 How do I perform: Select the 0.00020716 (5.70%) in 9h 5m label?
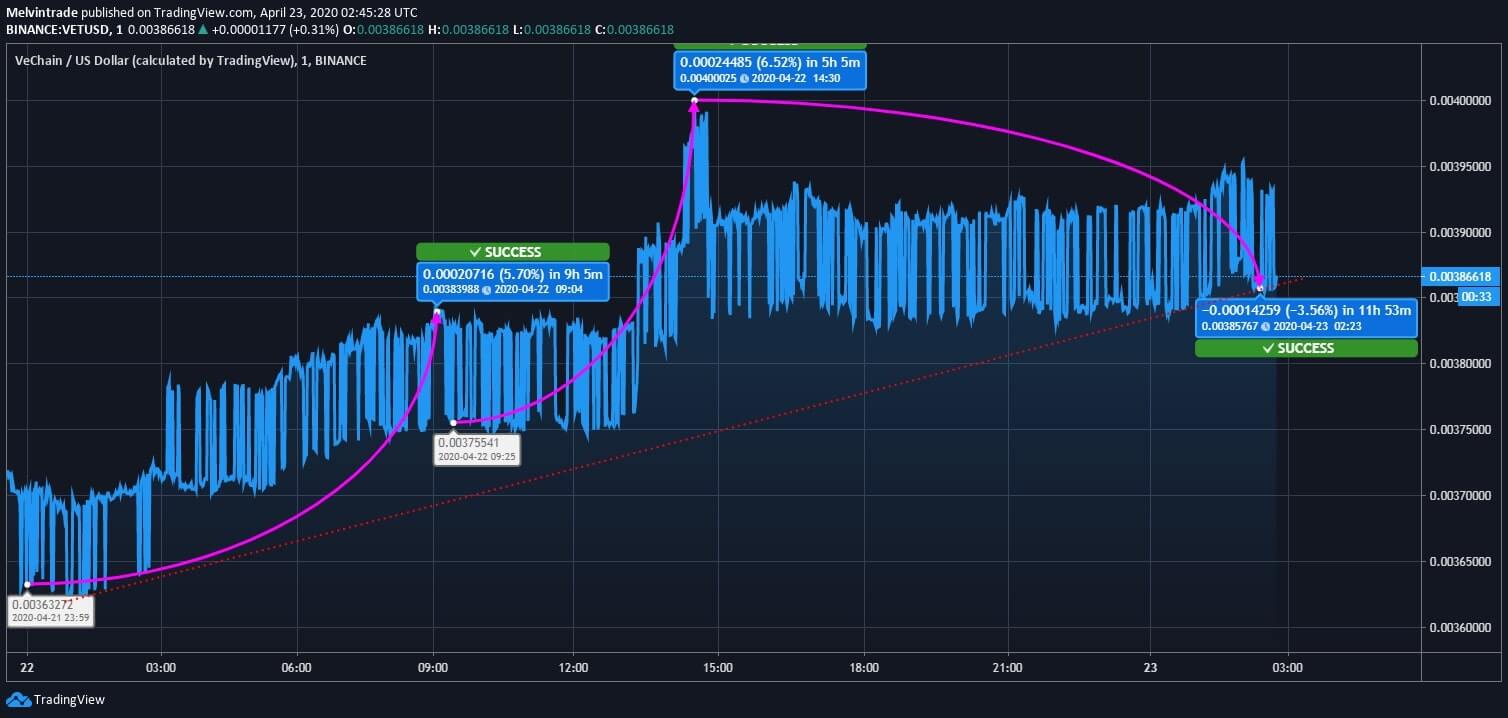[512, 281]
